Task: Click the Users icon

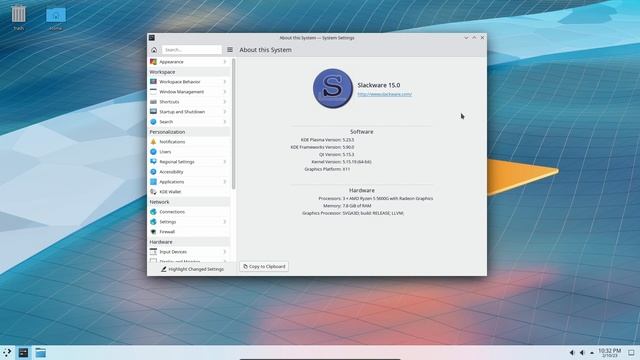Action: point(153,151)
